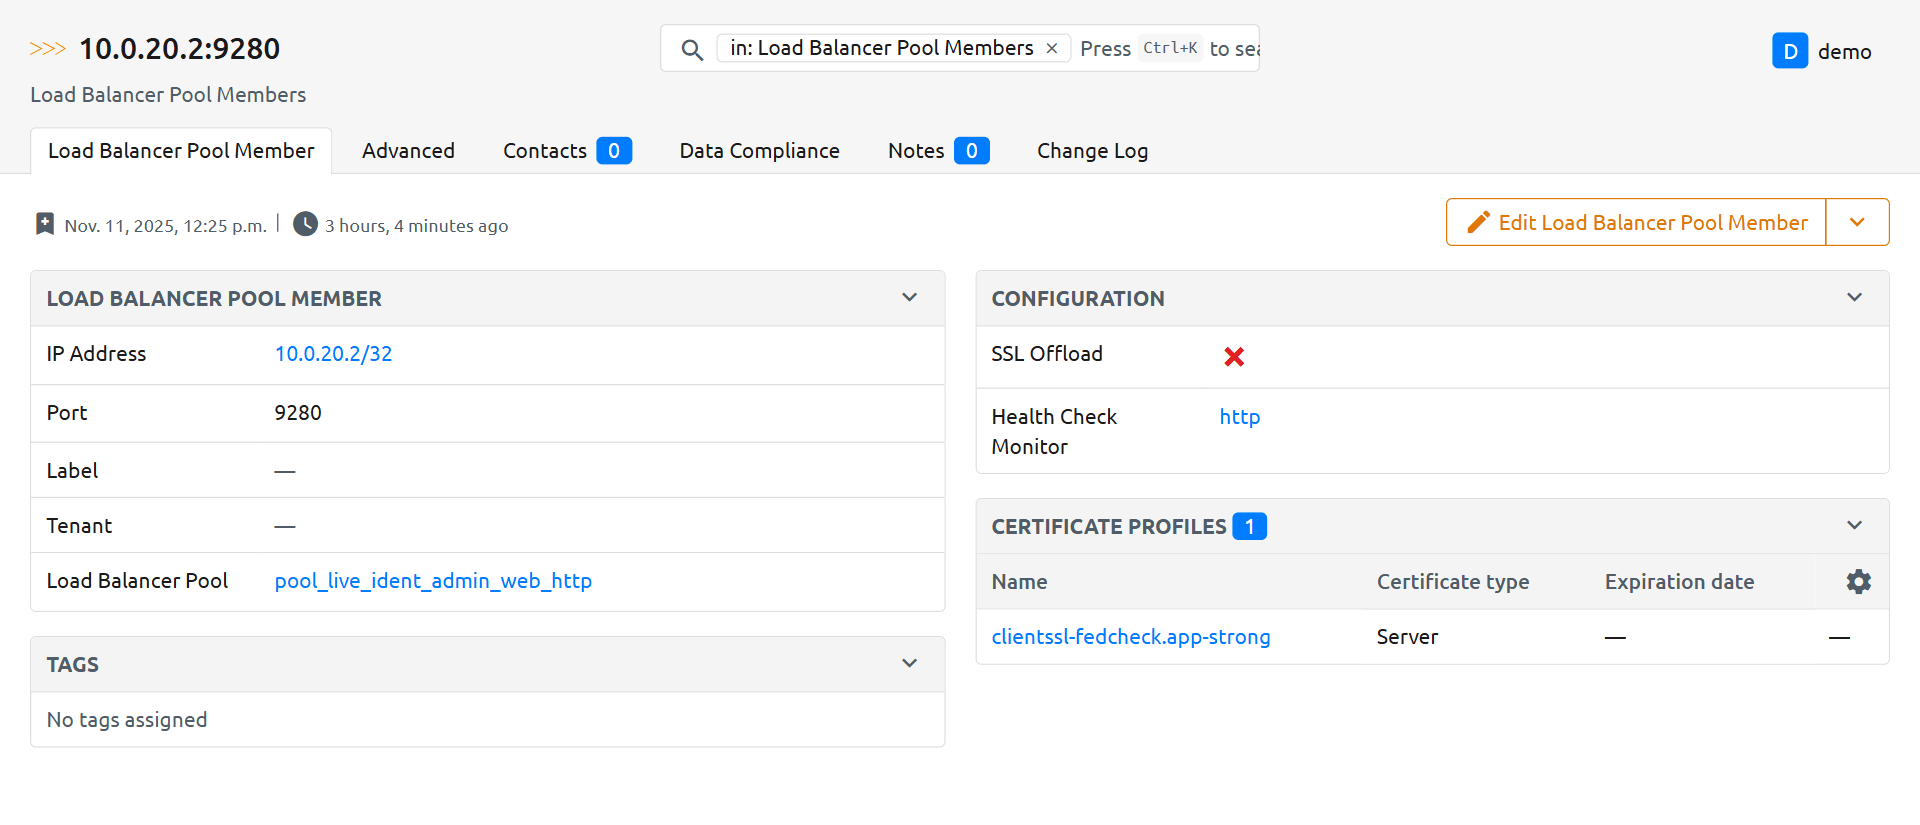Switch to the Advanced tab

point(408,151)
